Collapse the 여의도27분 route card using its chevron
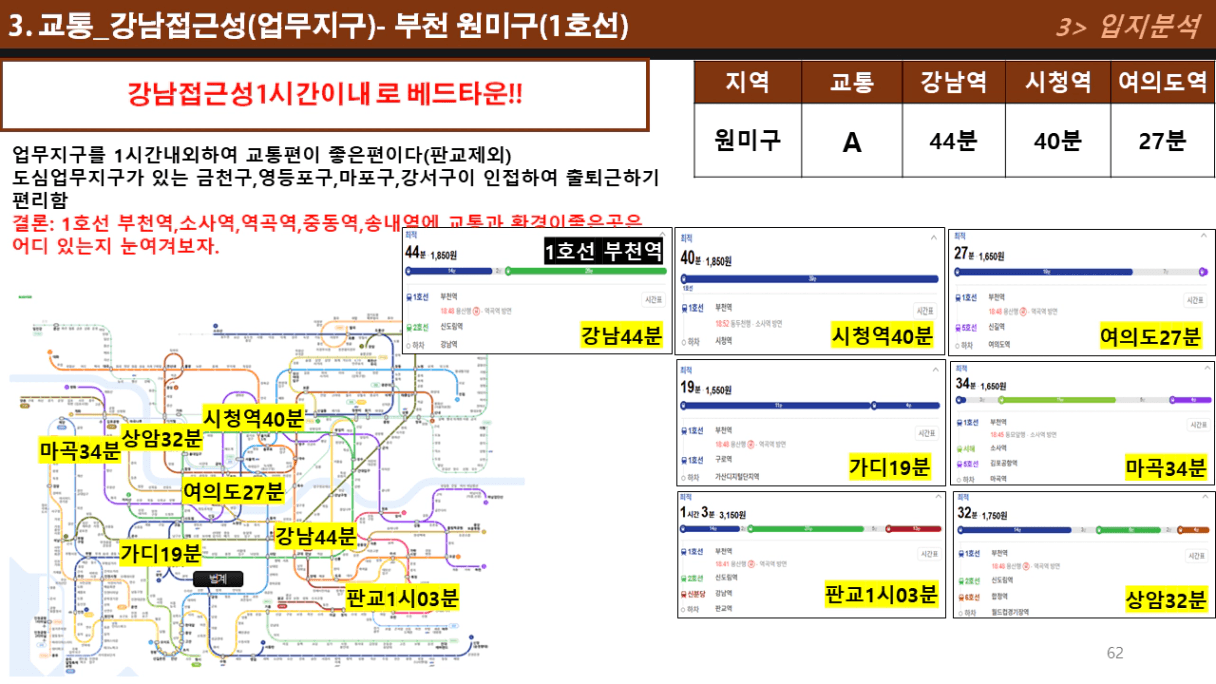 1204,237
